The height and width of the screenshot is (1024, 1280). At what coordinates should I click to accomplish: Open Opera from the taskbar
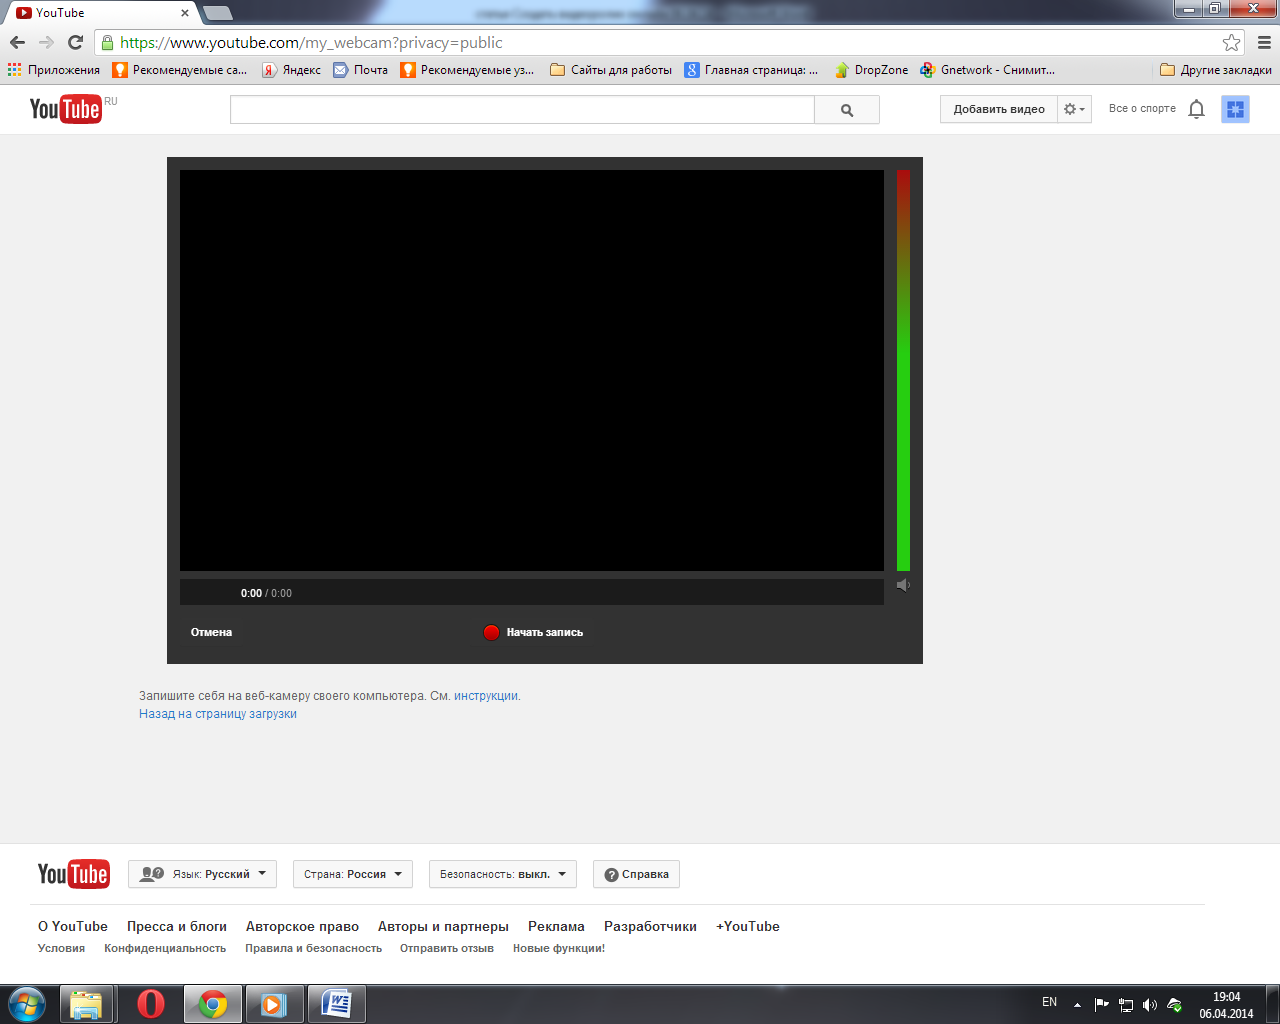[x=150, y=1004]
